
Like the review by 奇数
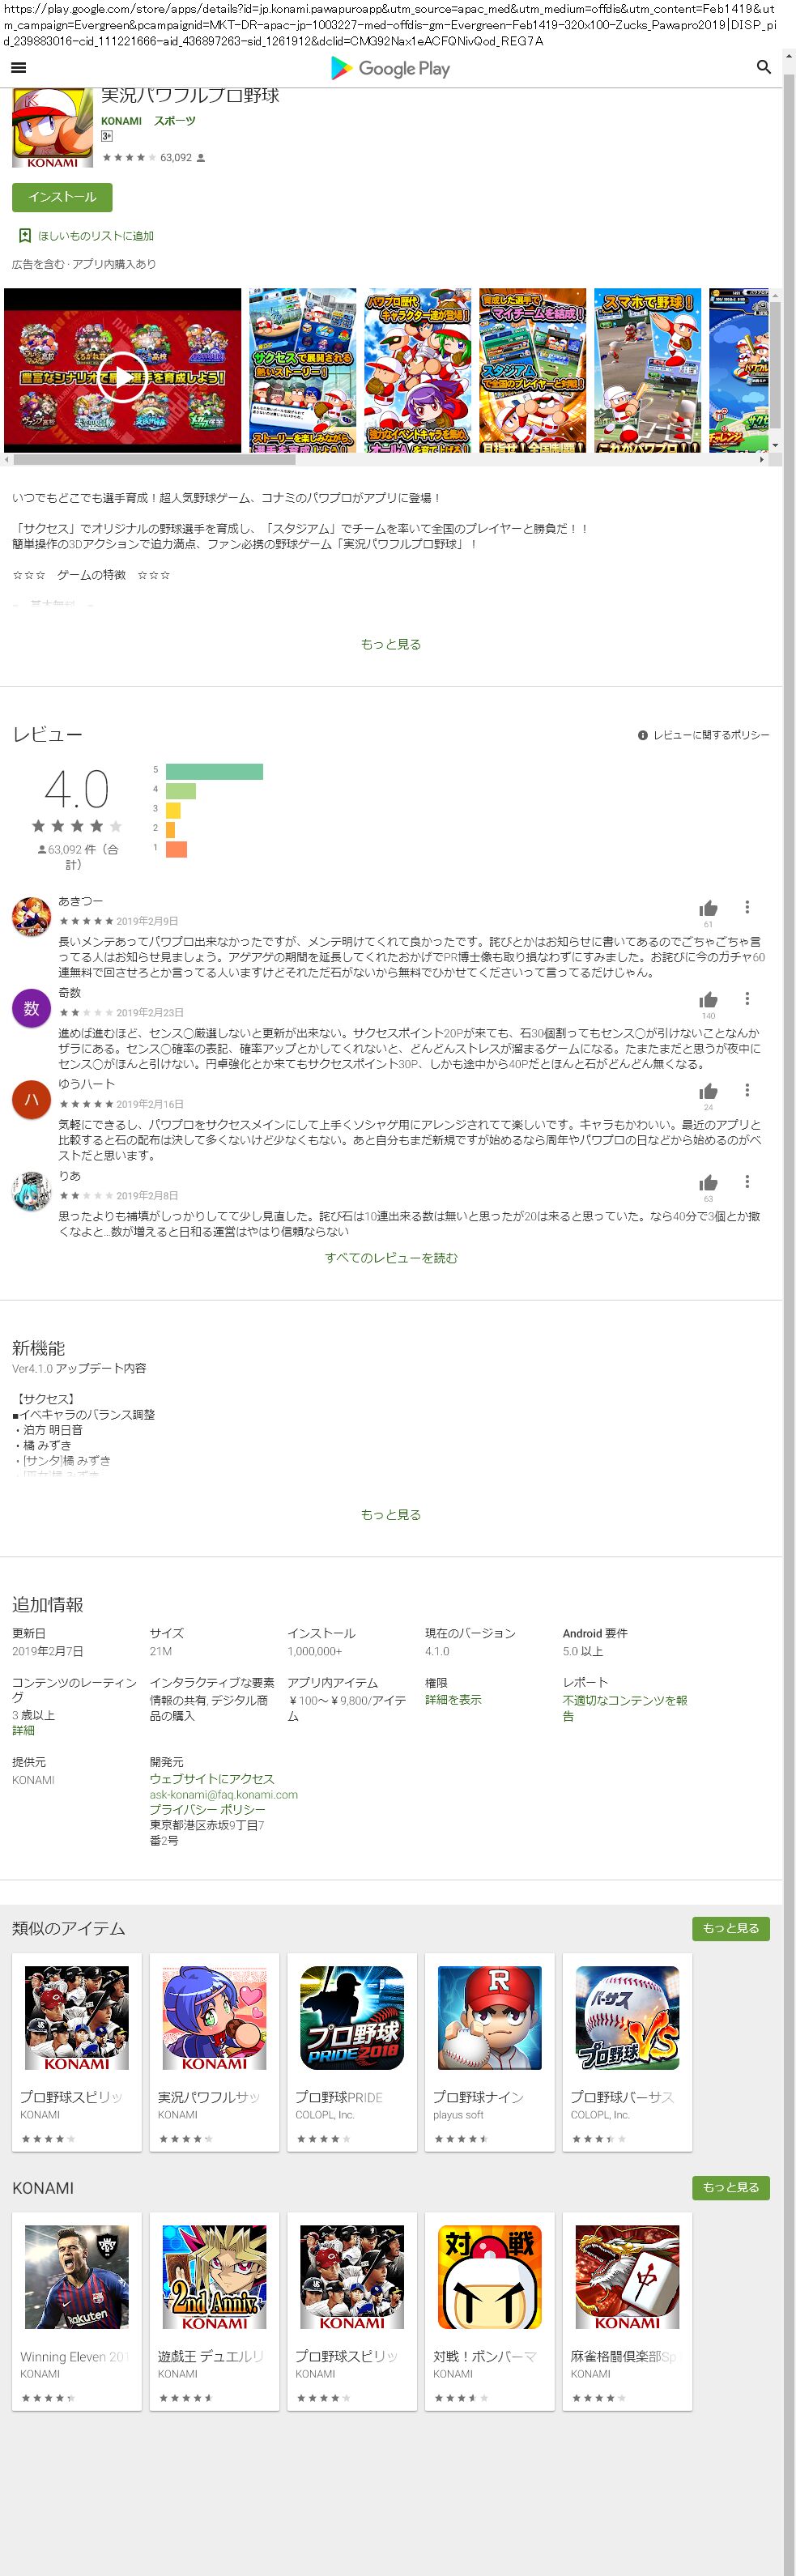[708, 1000]
